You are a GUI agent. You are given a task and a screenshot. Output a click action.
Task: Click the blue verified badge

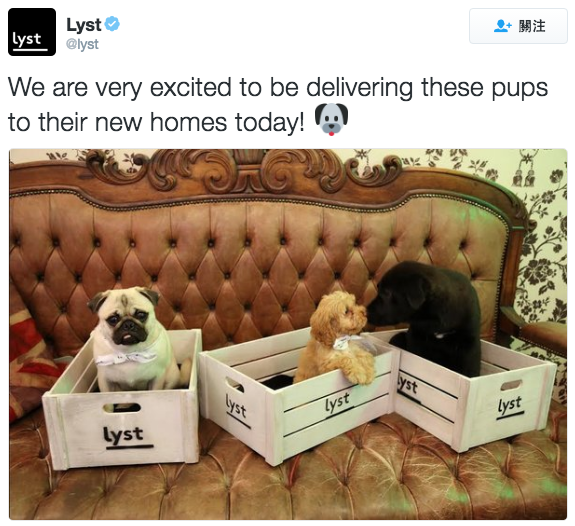(x=112, y=24)
